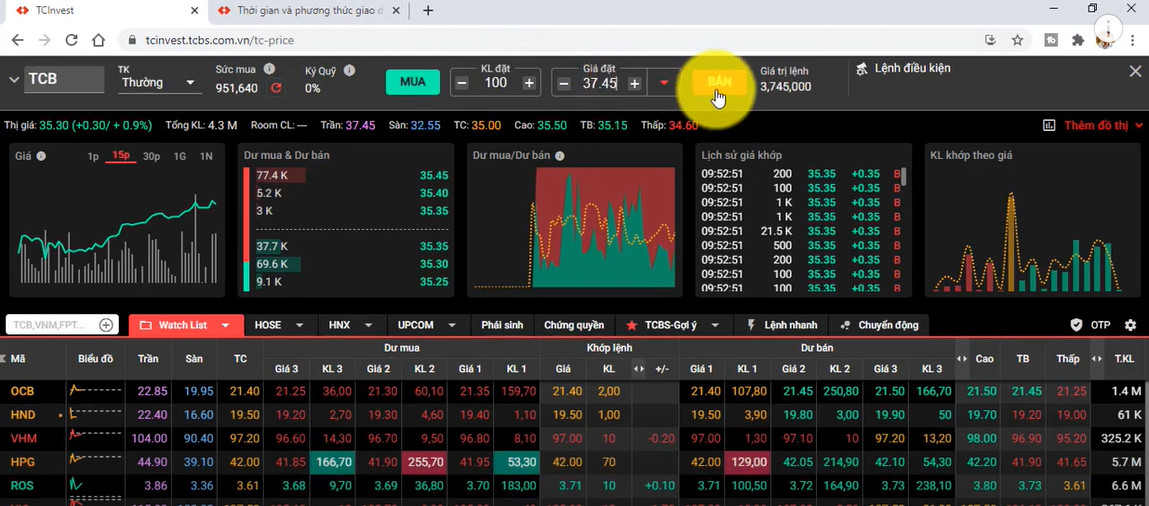This screenshot has height=506, width=1149.
Task: Open info icon next to Dư mua/Dư bán
Action: (x=560, y=156)
